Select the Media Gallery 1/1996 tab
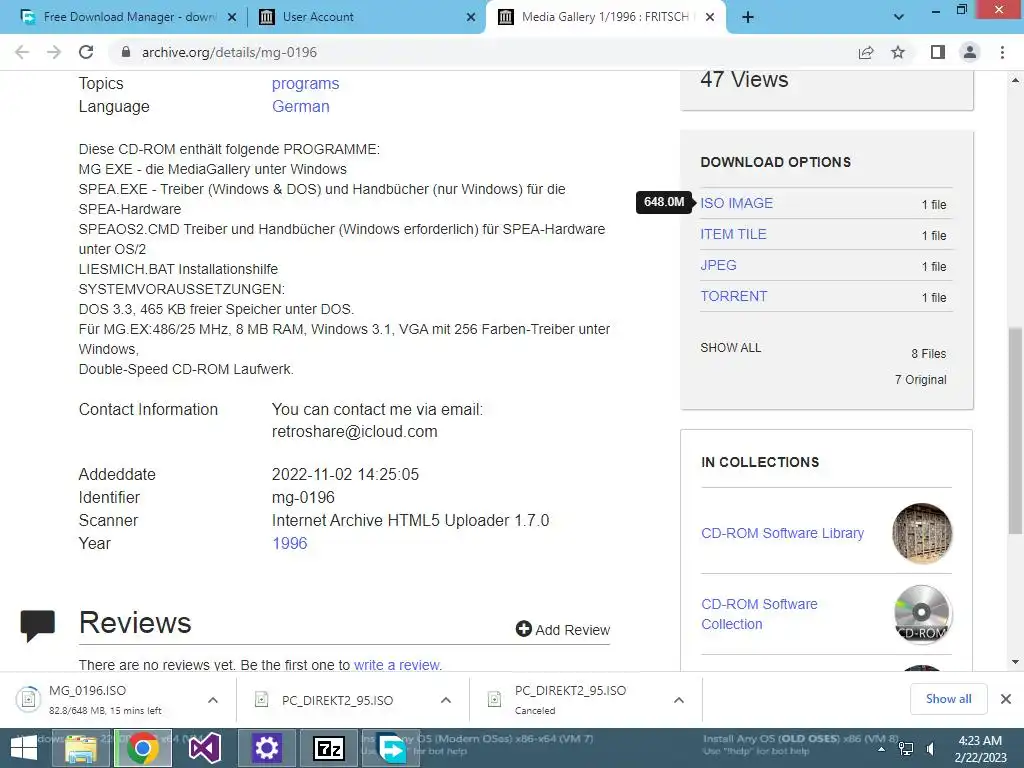 click(604, 17)
